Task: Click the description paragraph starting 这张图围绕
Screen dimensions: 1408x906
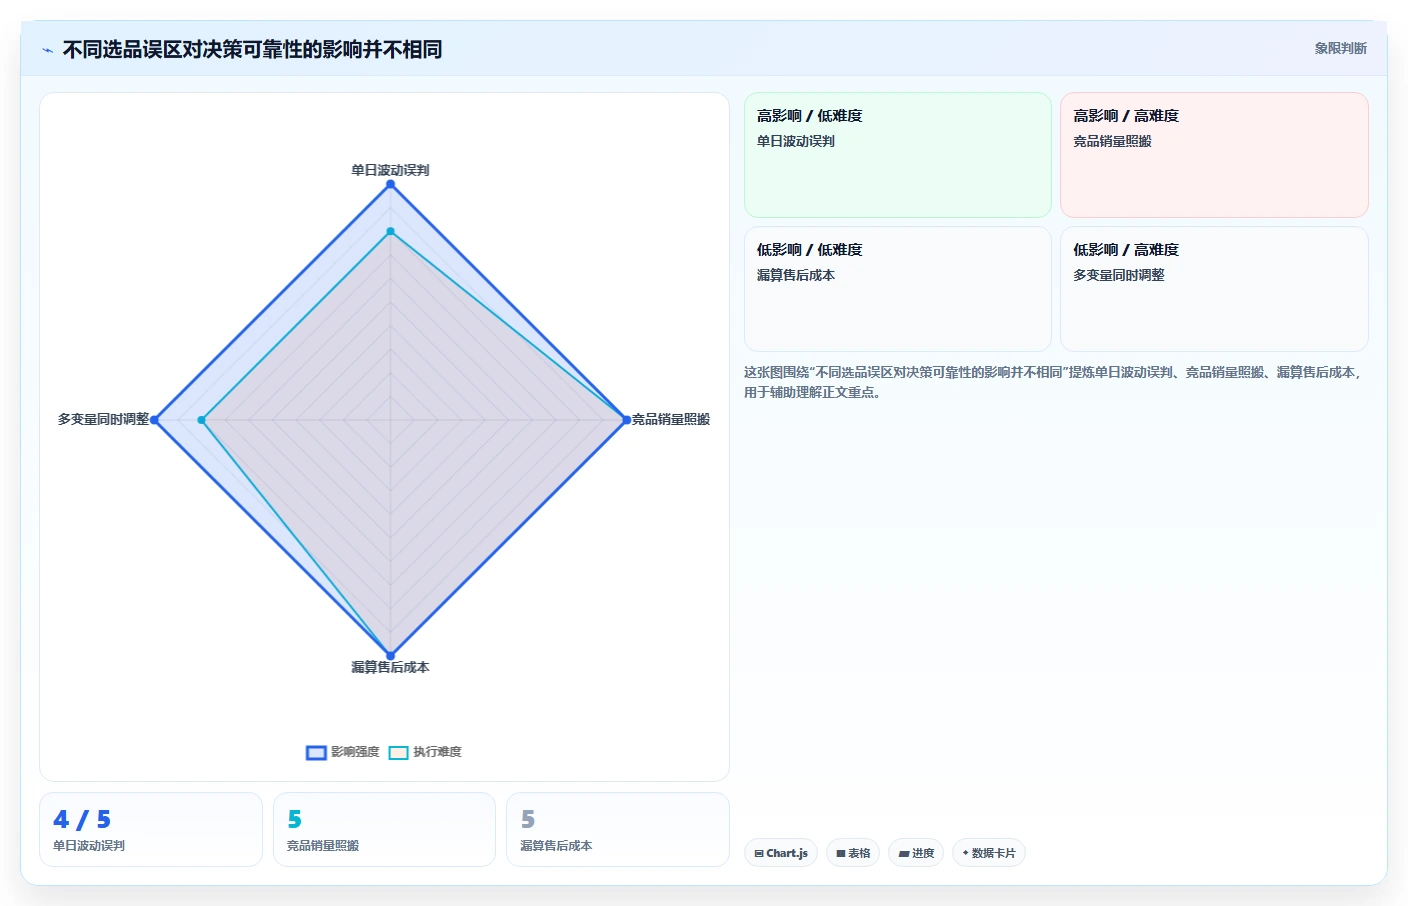Action: [1053, 382]
